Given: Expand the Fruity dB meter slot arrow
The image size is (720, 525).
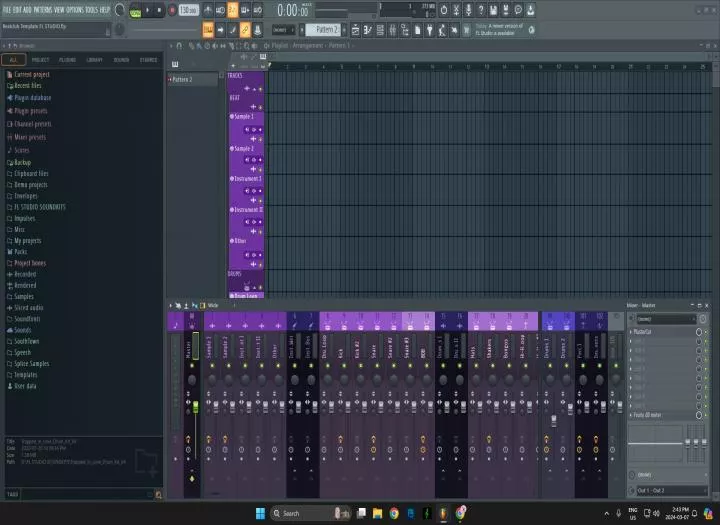Looking at the screenshot, I should [631, 415].
